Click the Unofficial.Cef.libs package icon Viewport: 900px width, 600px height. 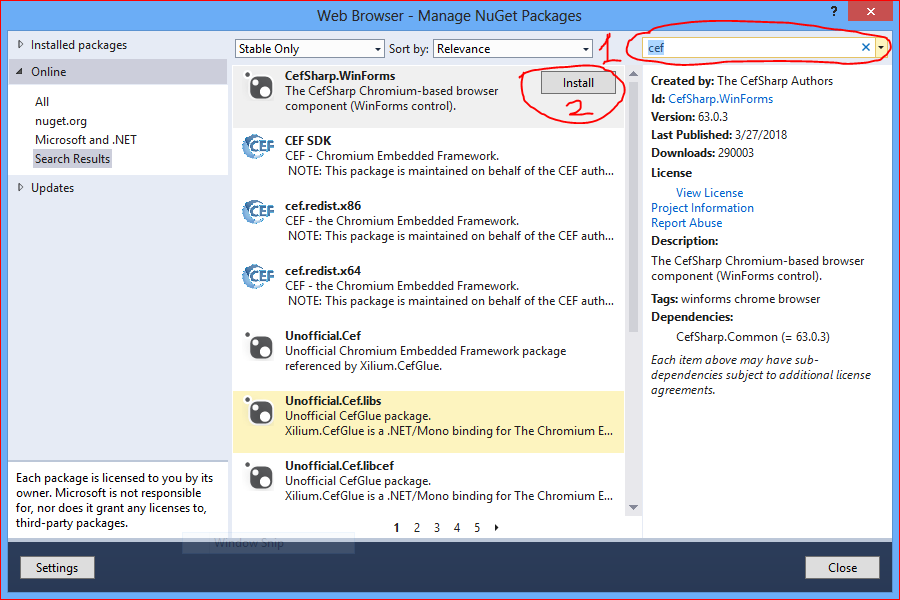point(258,412)
